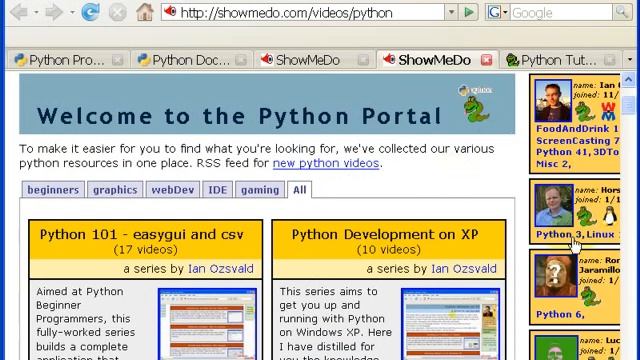Open the list all tabs dropdown
The width and height of the screenshot is (640, 360).
(x=630, y=60)
